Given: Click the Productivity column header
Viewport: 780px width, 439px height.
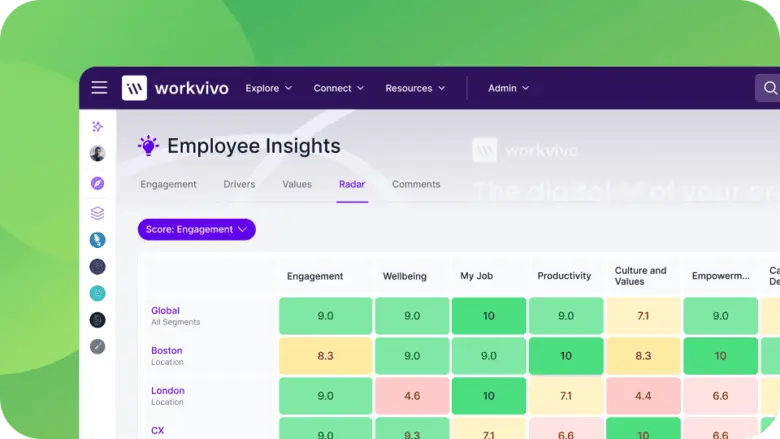Looking at the screenshot, I should pyautogui.click(x=564, y=275).
